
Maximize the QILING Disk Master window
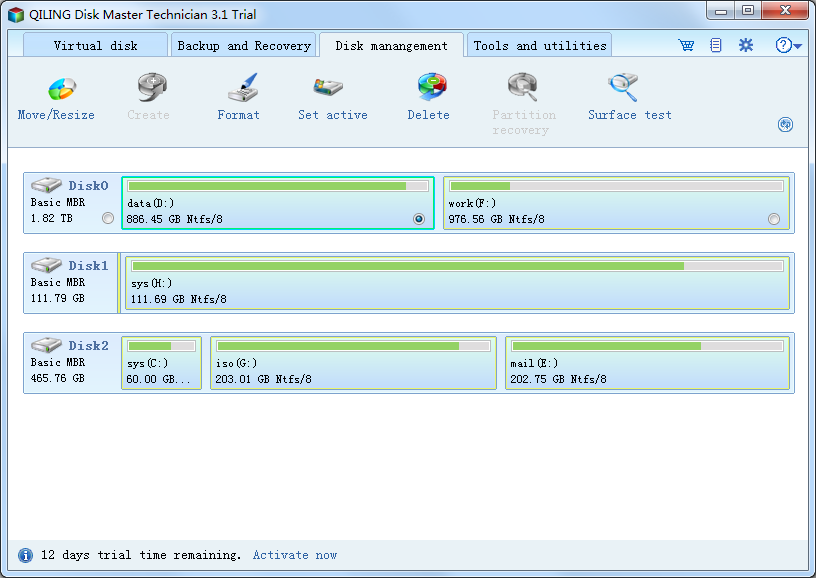point(748,11)
